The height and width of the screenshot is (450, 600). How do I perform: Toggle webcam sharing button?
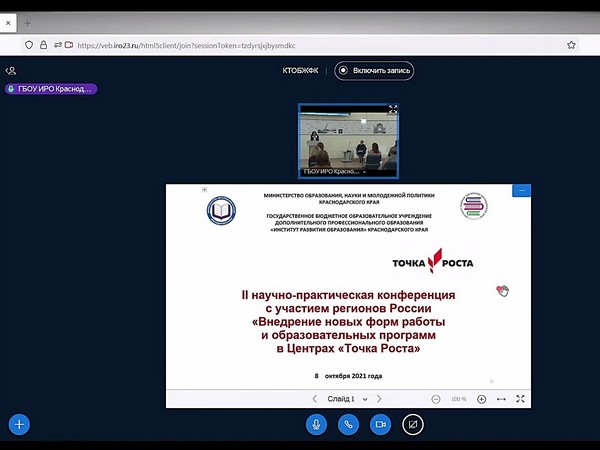point(380,424)
